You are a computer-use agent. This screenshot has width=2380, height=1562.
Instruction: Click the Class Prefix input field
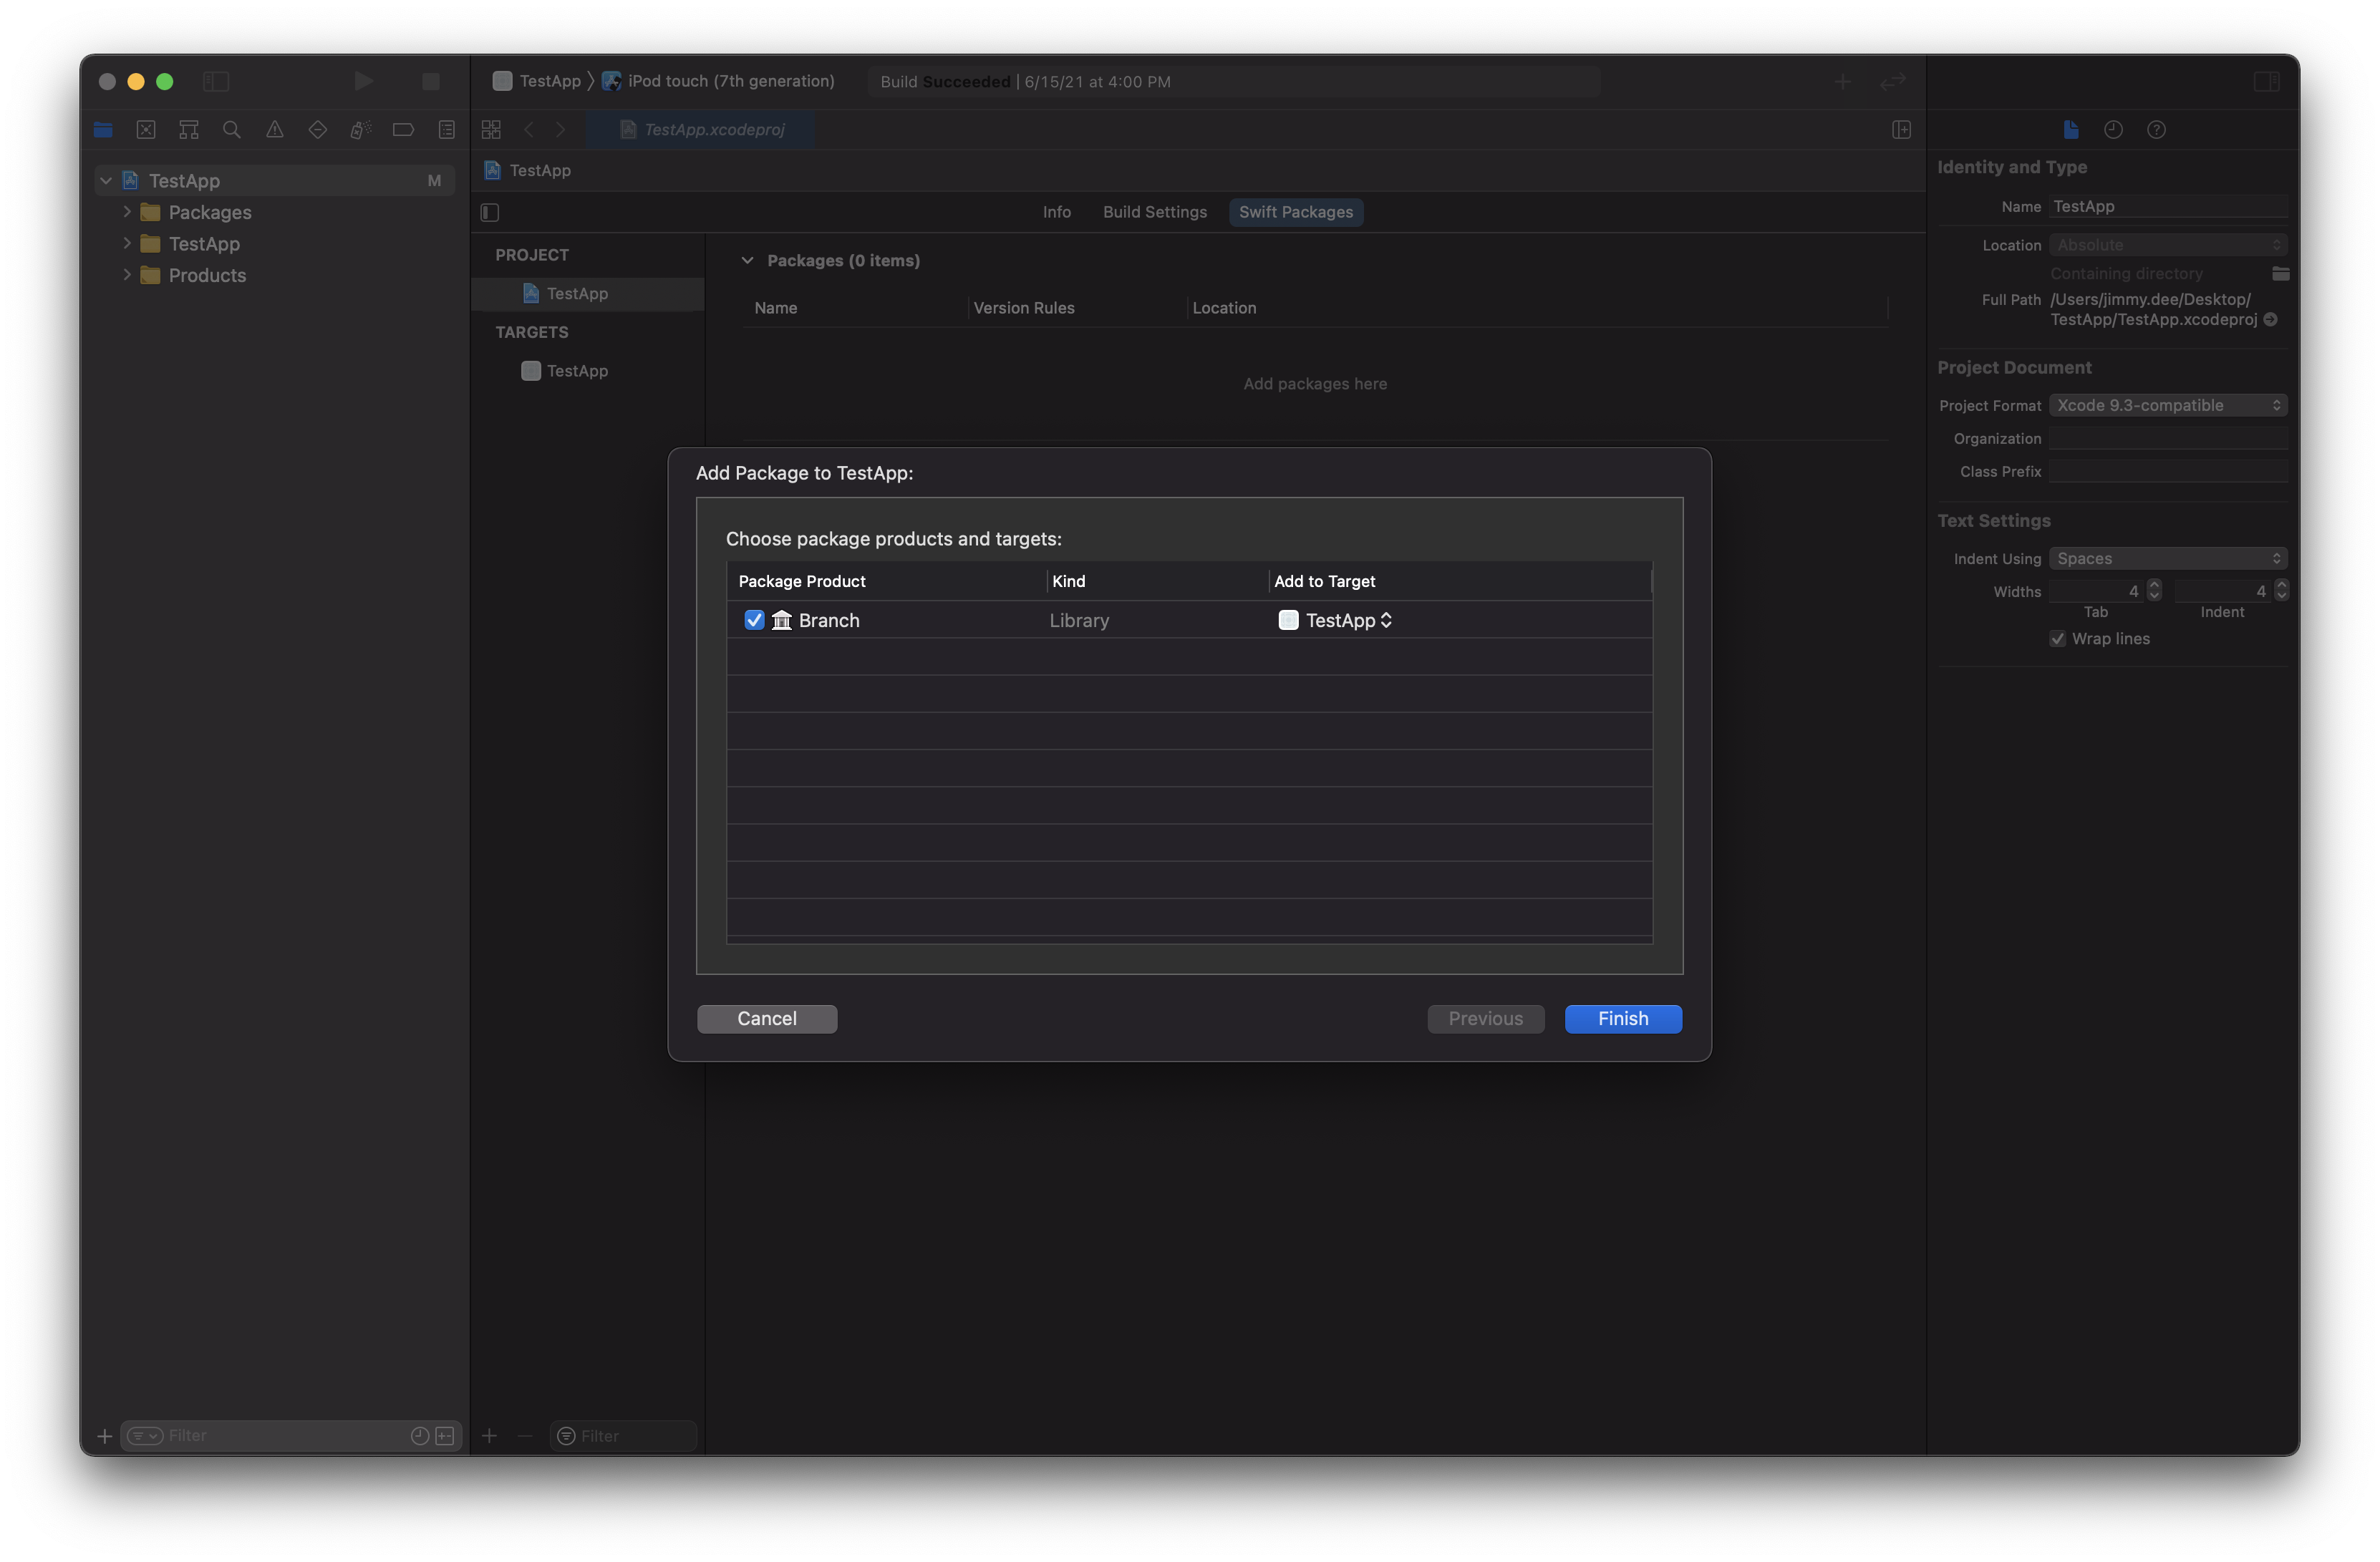pyautogui.click(x=2168, y=472)
